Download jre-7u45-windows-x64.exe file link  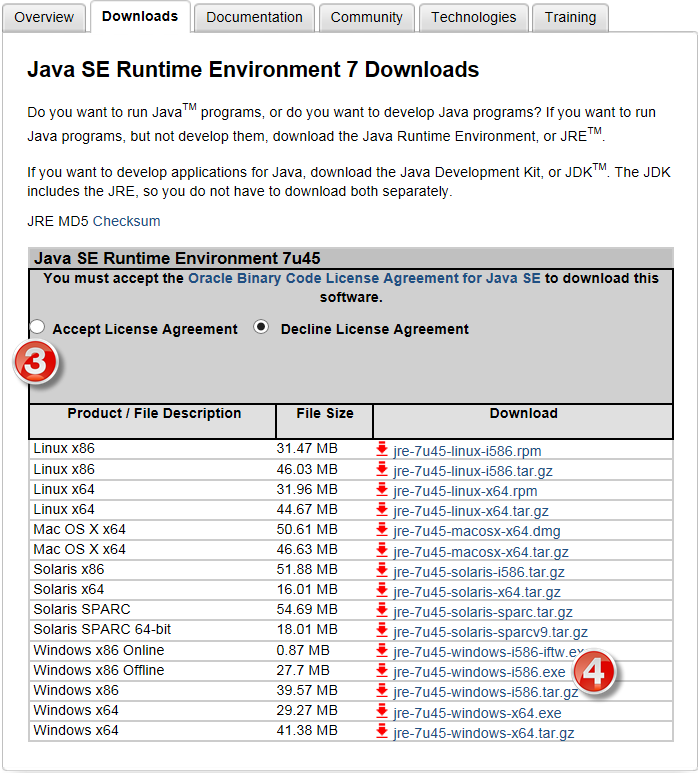[477, 713]
